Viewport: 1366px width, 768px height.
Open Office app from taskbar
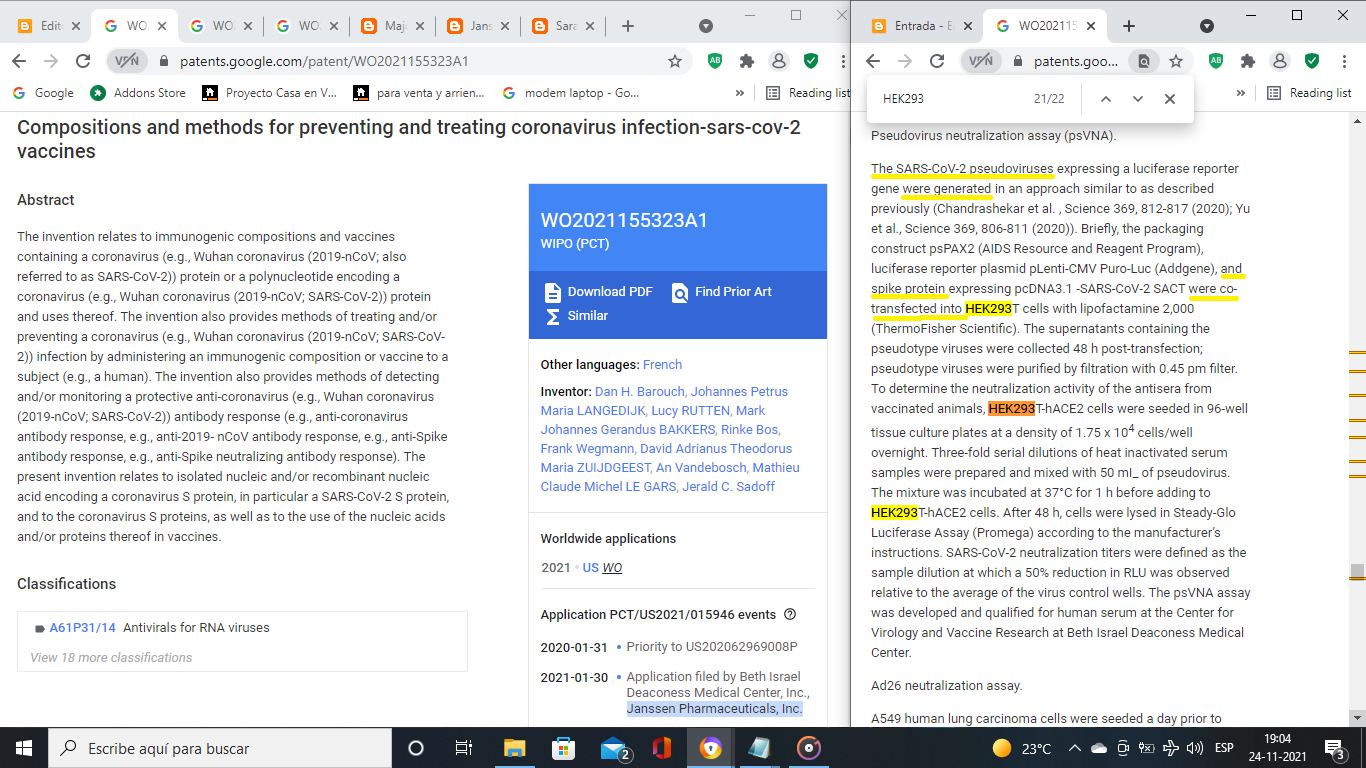point(661,748)
